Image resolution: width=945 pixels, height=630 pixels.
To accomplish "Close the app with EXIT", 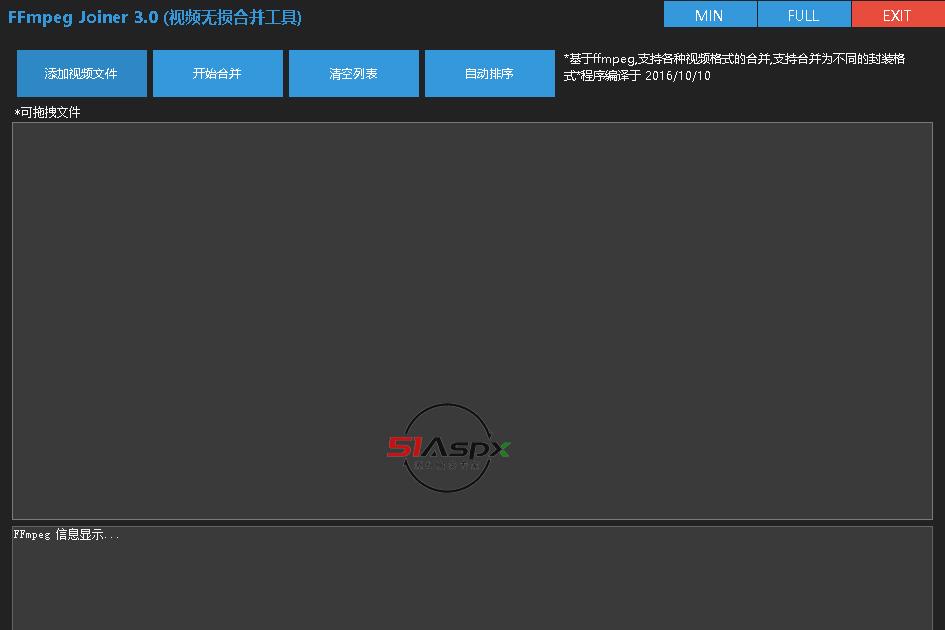I will click(x=898, y=14).
